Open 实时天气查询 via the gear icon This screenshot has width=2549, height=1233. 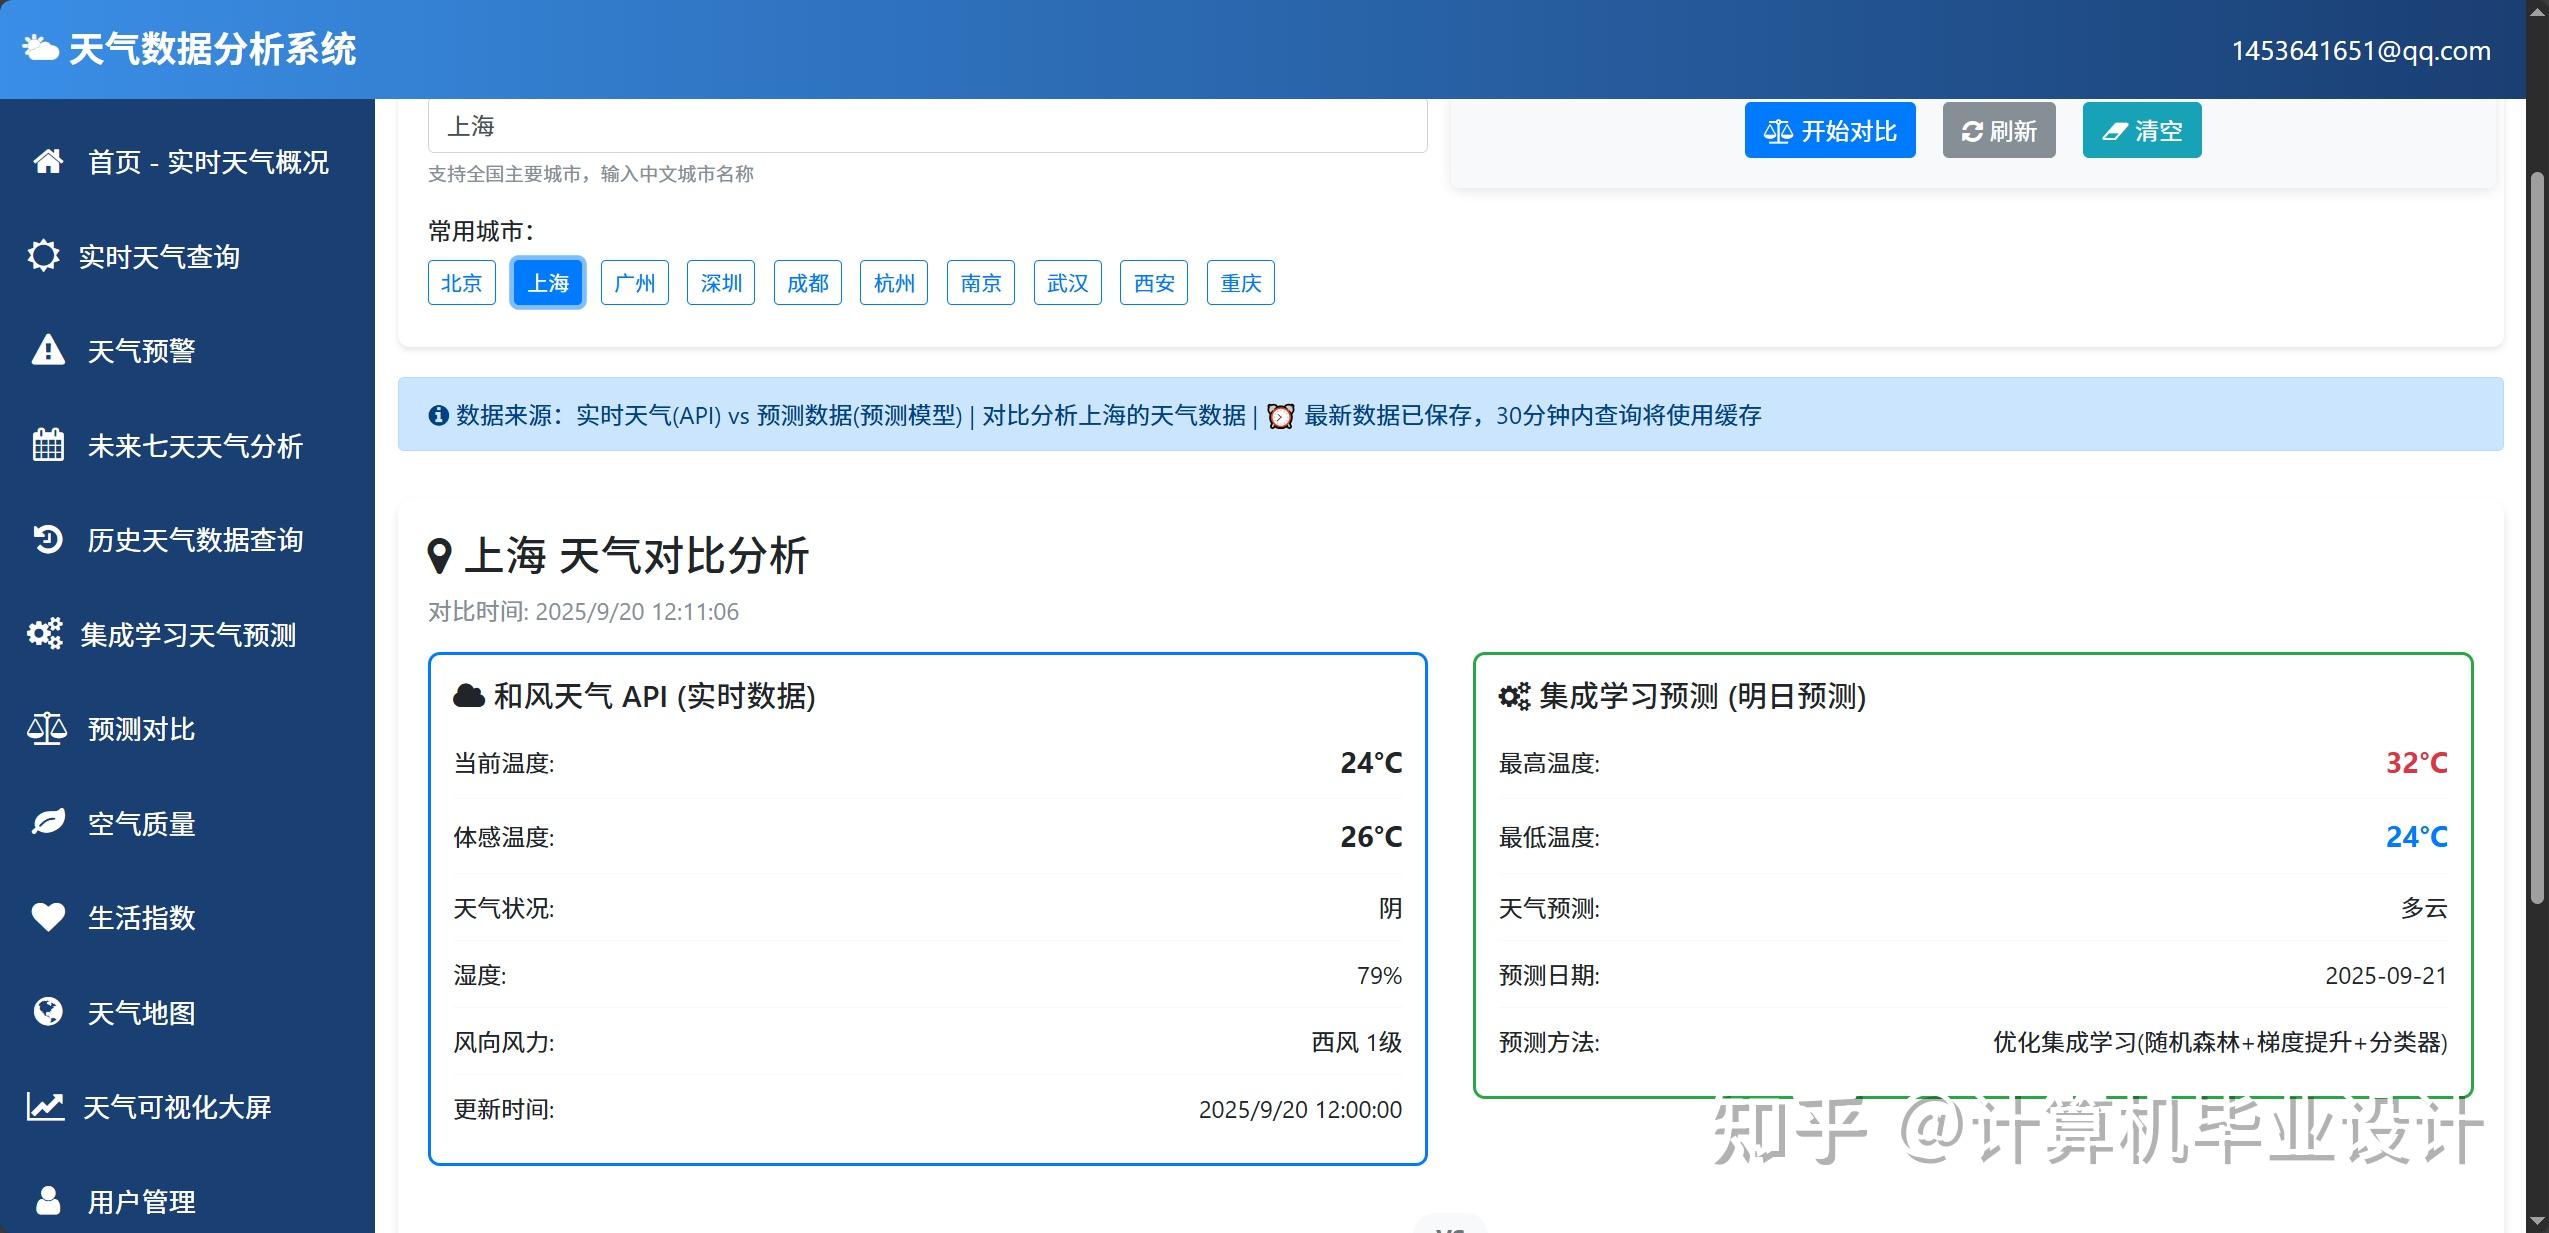click(x=45, y=255)
